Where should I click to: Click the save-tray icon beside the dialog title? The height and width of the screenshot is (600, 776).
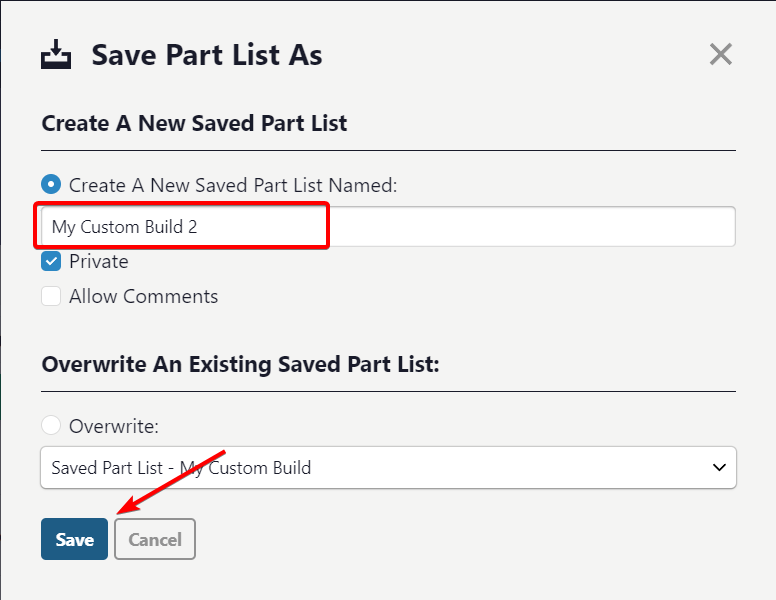tap(57, 54)
